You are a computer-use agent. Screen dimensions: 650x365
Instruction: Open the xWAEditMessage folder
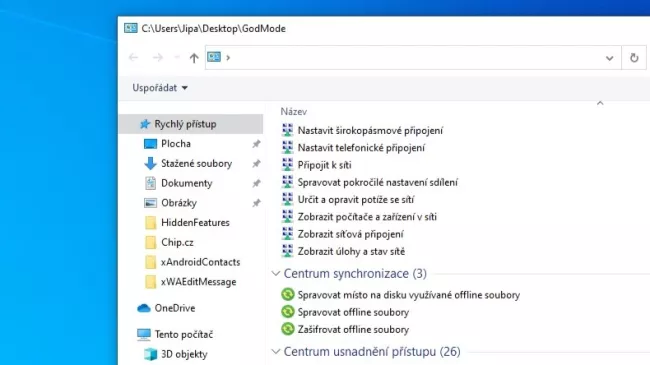point(199,282)
